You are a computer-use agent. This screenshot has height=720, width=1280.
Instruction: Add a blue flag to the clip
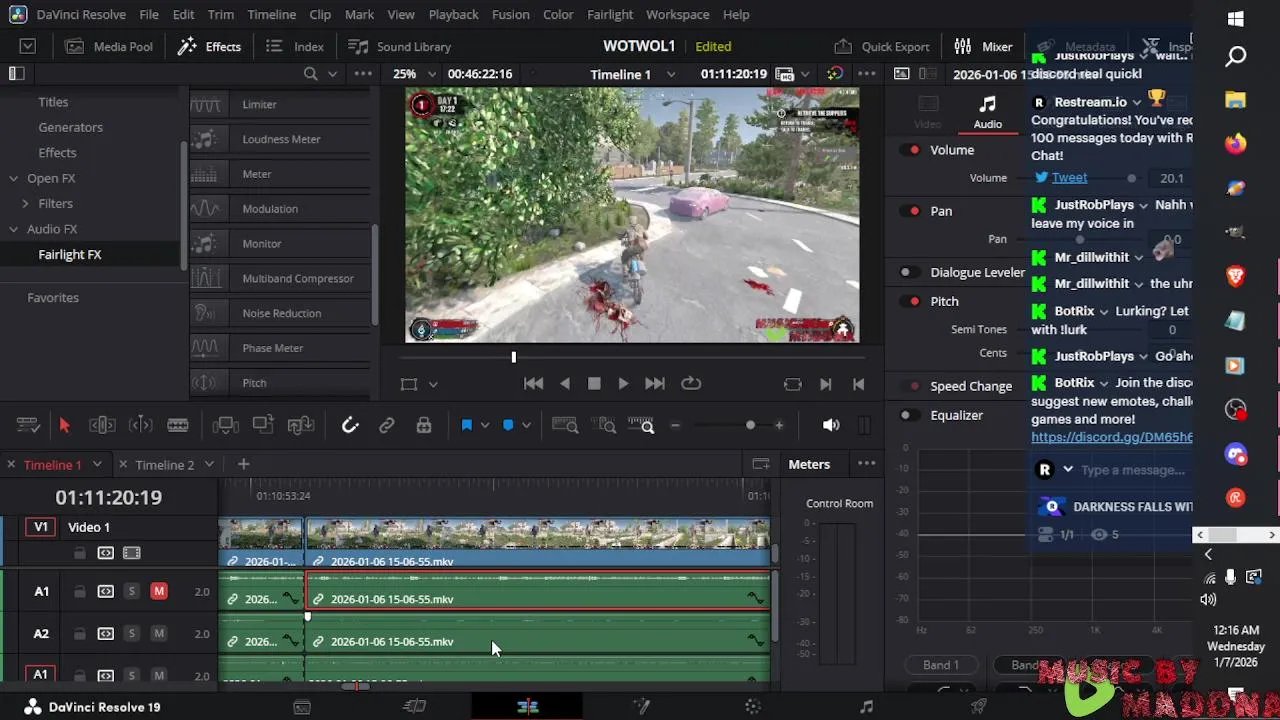[x=466, y=426]
